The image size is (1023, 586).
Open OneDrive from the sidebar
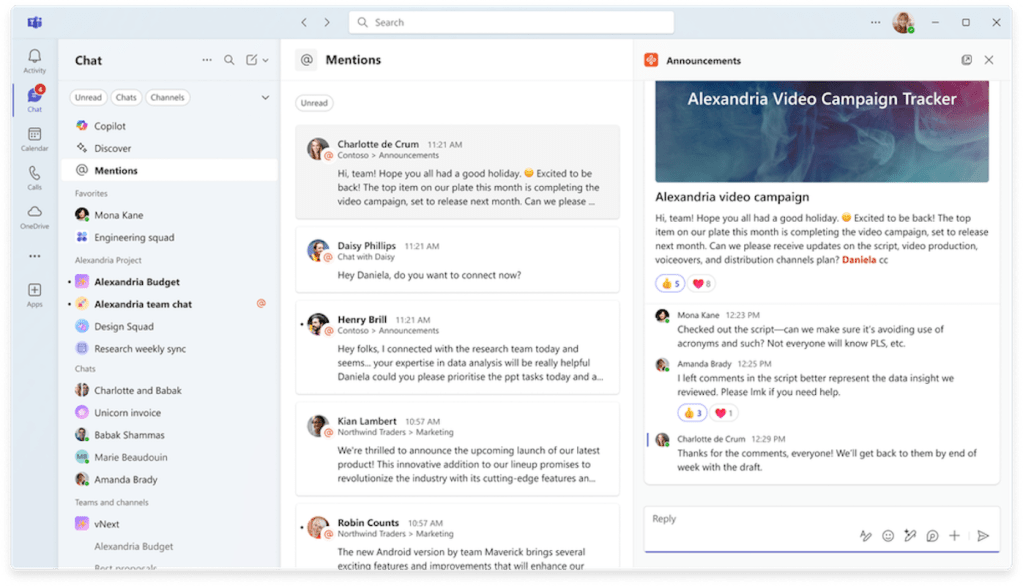[35, 216]
